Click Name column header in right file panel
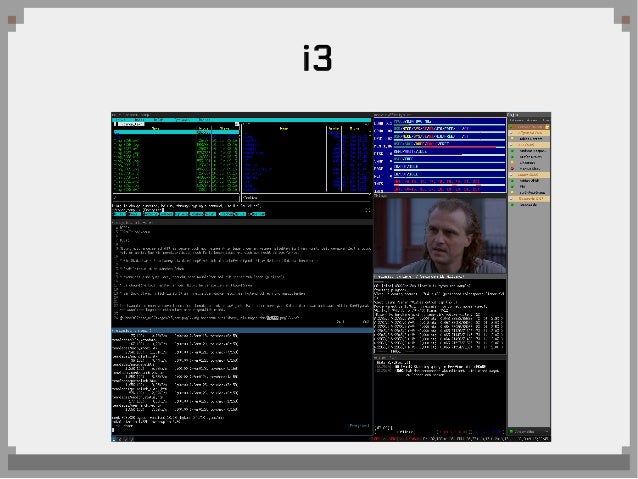The image size is (638, 479). point(284,128)
